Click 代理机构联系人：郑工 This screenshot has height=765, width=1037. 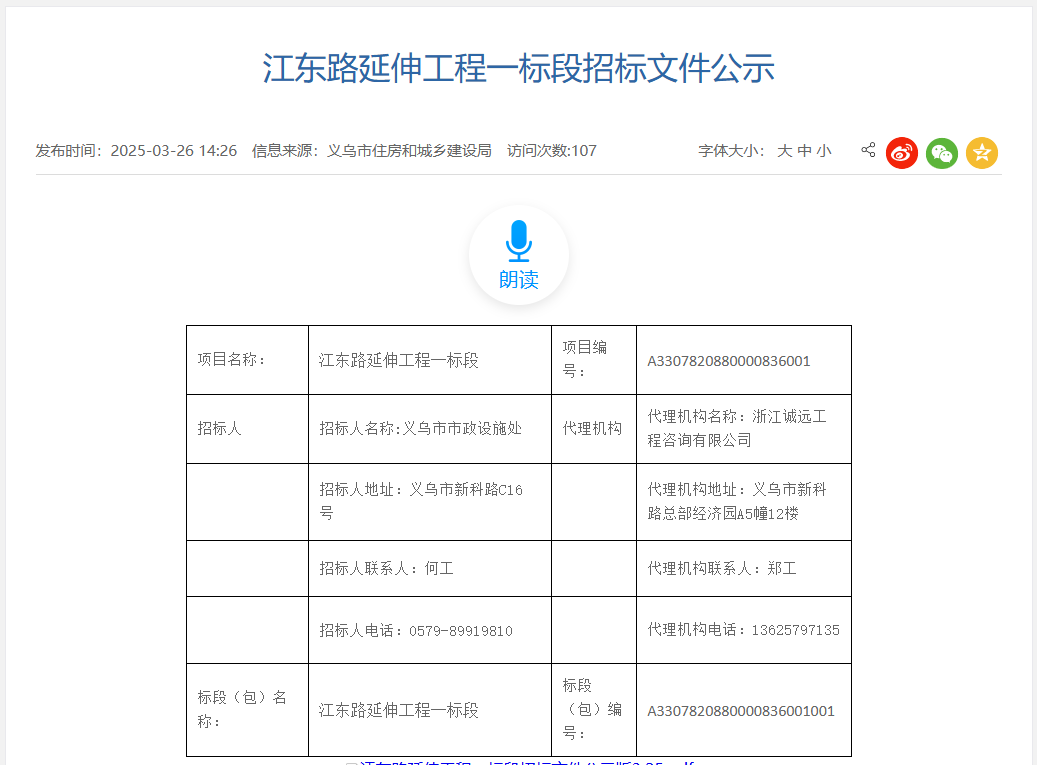722,568
